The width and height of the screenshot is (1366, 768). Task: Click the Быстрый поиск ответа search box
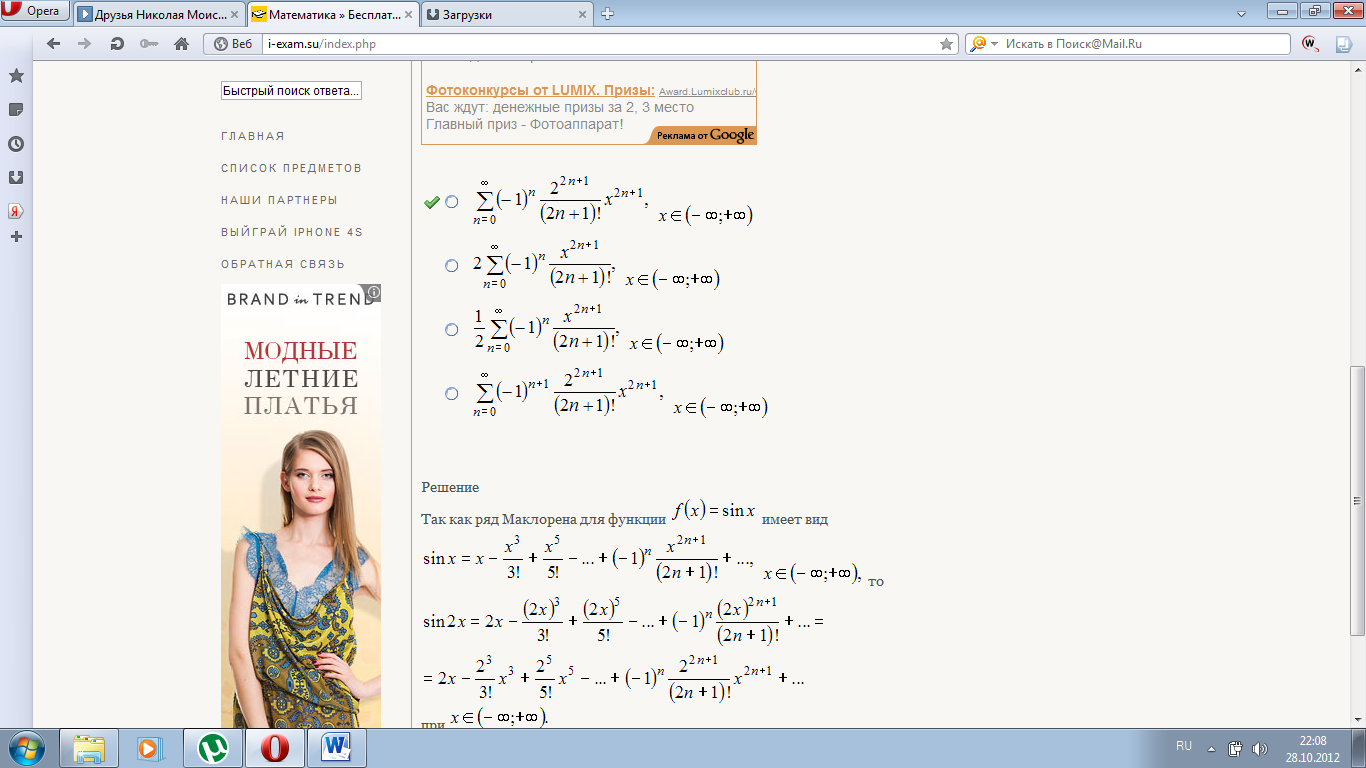click(x=291, y=91)
